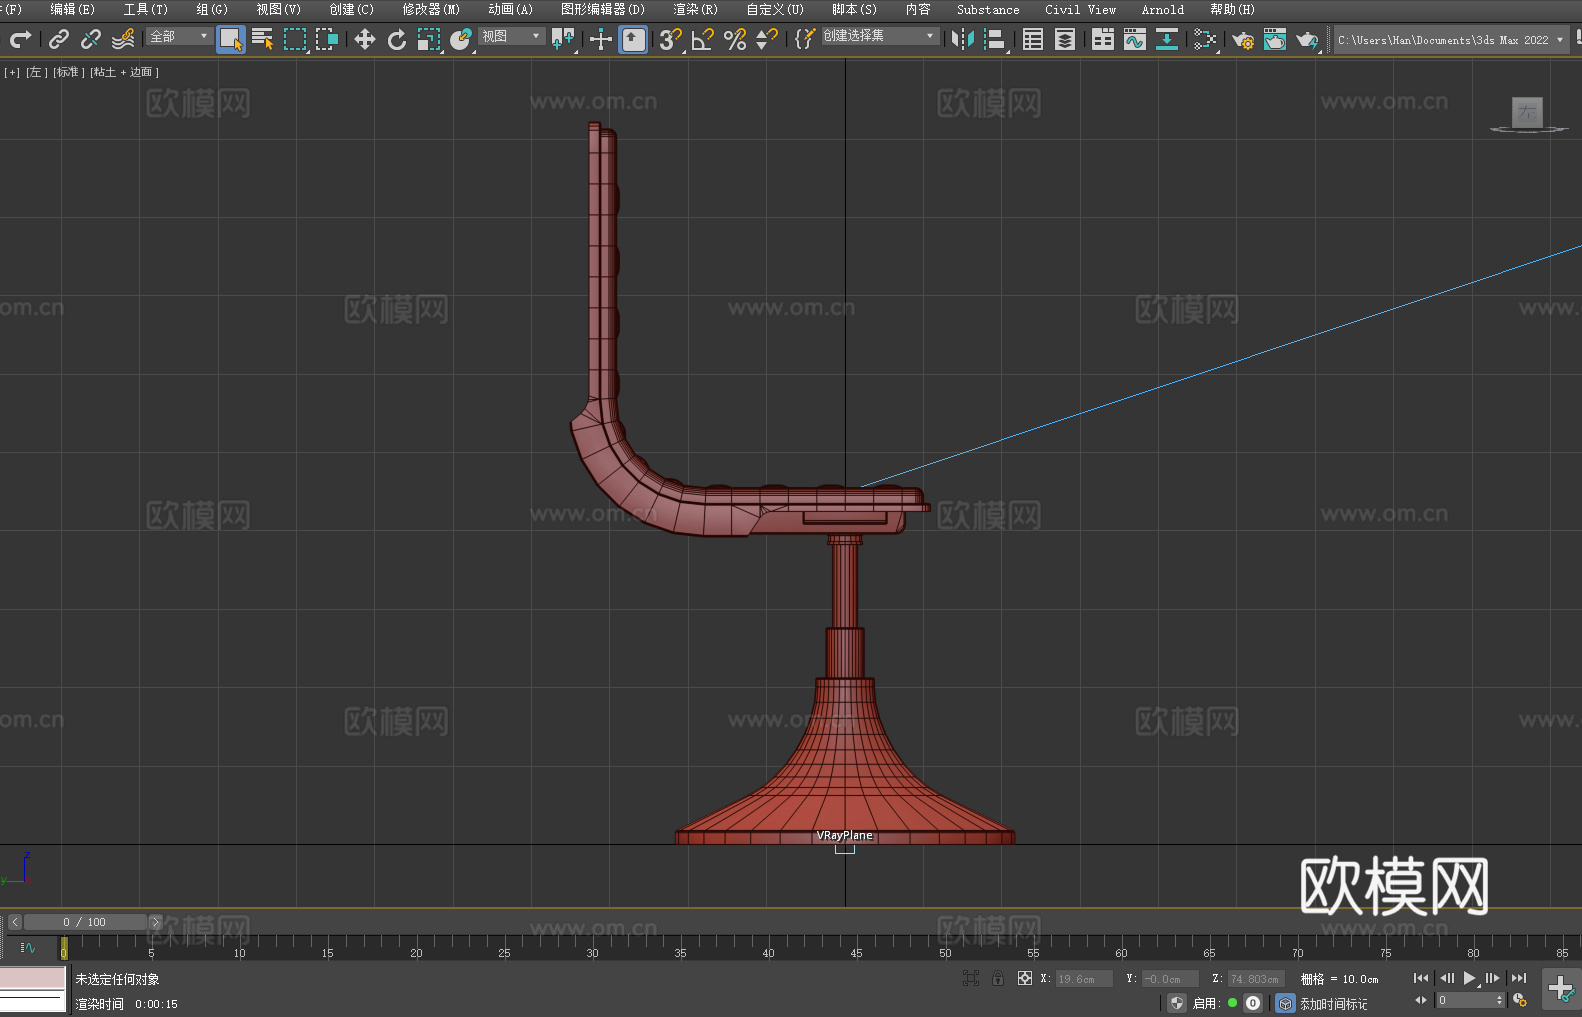Click viewport [标准] shading label
This screenshot has width=1582, height=1017.
click(69, 72)
